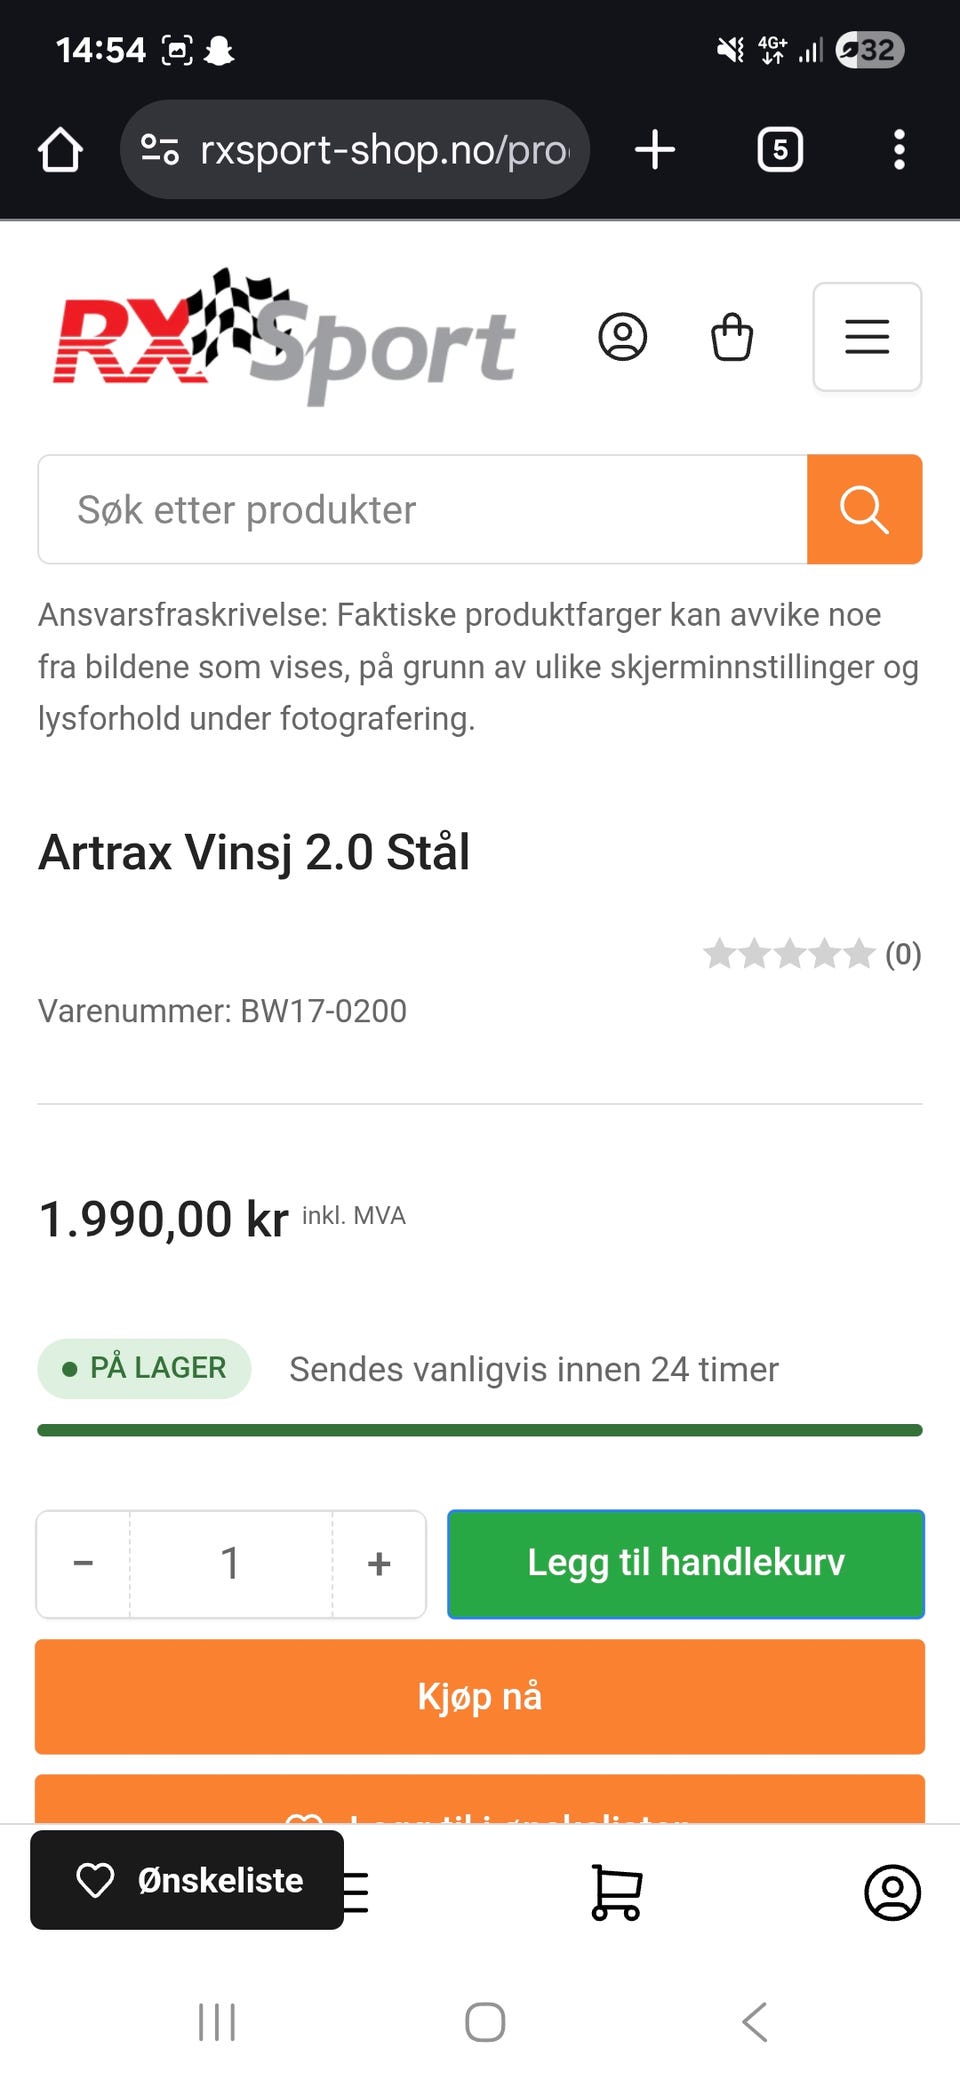Image resolution: width=960 pixels, height=2080 pixels.
Task: Click the orange 'Kjøp nå' button
Action: pos(480,1697)
